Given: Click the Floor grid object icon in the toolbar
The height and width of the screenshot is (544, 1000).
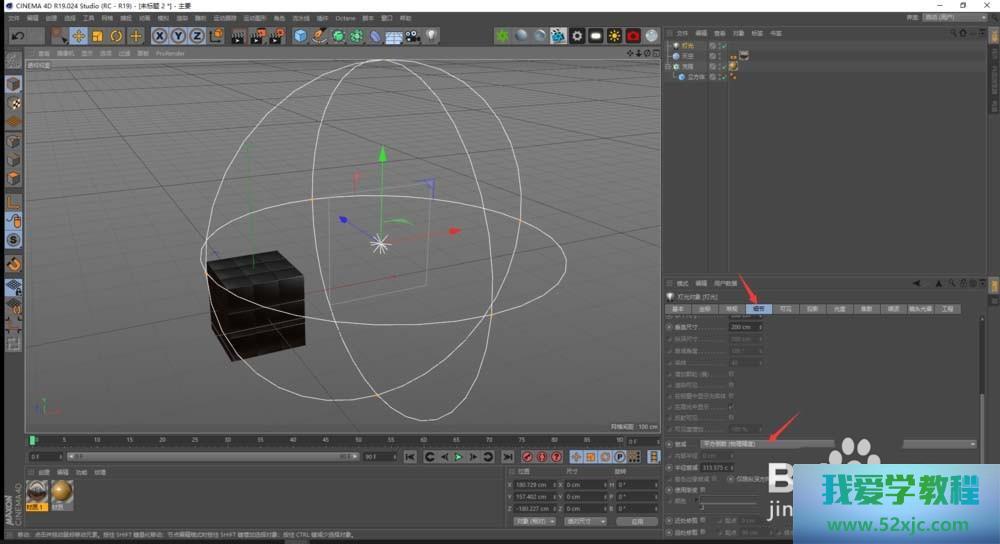Looking at the screenshot, I should click(393, 36).
